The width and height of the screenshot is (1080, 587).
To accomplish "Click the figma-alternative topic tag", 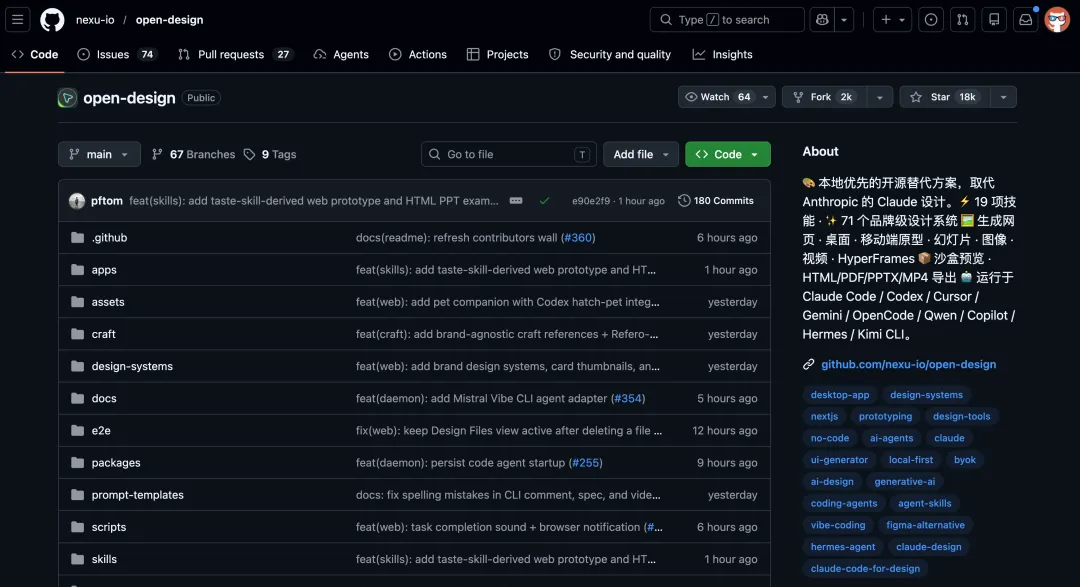I will tap(925, 525).
